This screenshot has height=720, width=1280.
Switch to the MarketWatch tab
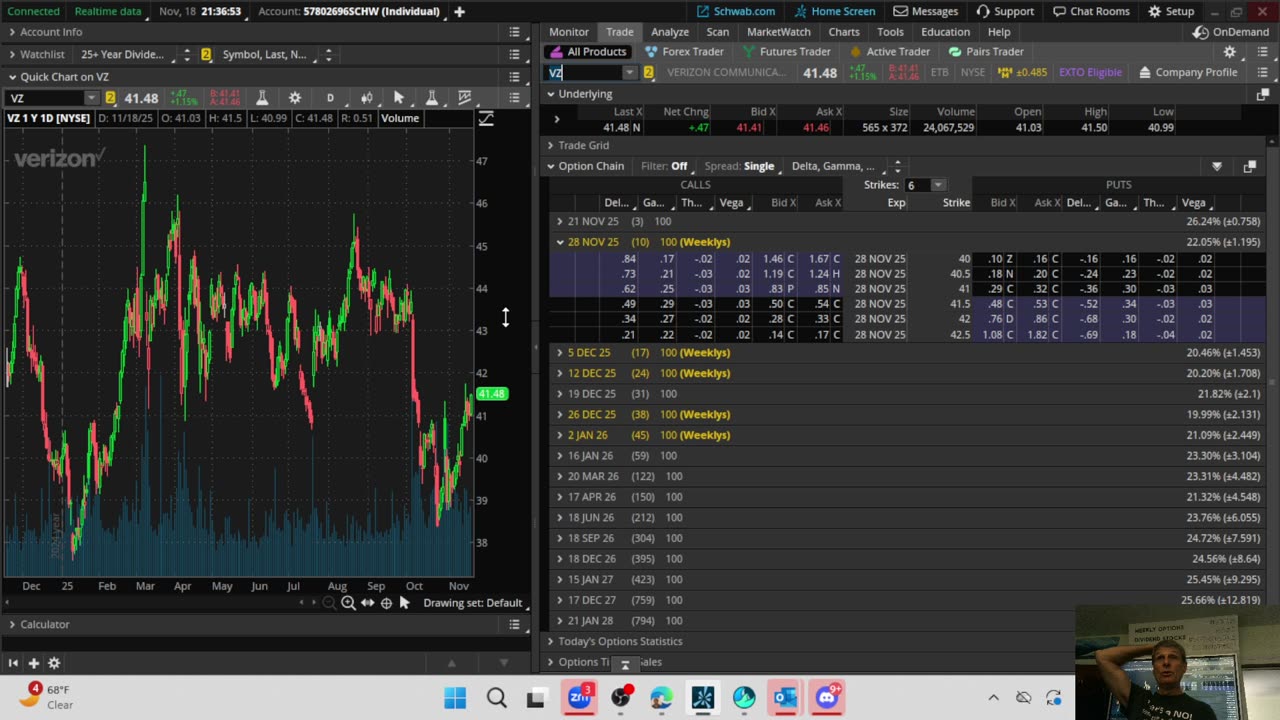(779, 32)
